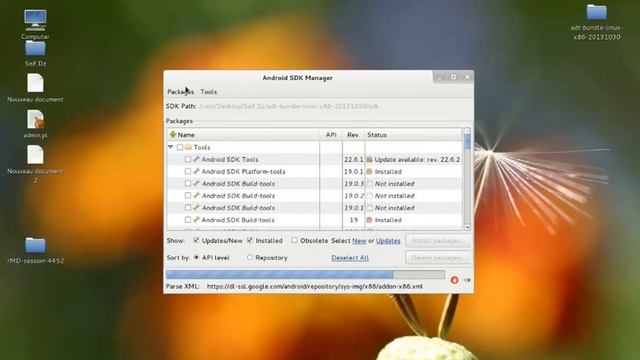Click the Updates link
This screenshot has height=360, width=640.
coord(388,241)
